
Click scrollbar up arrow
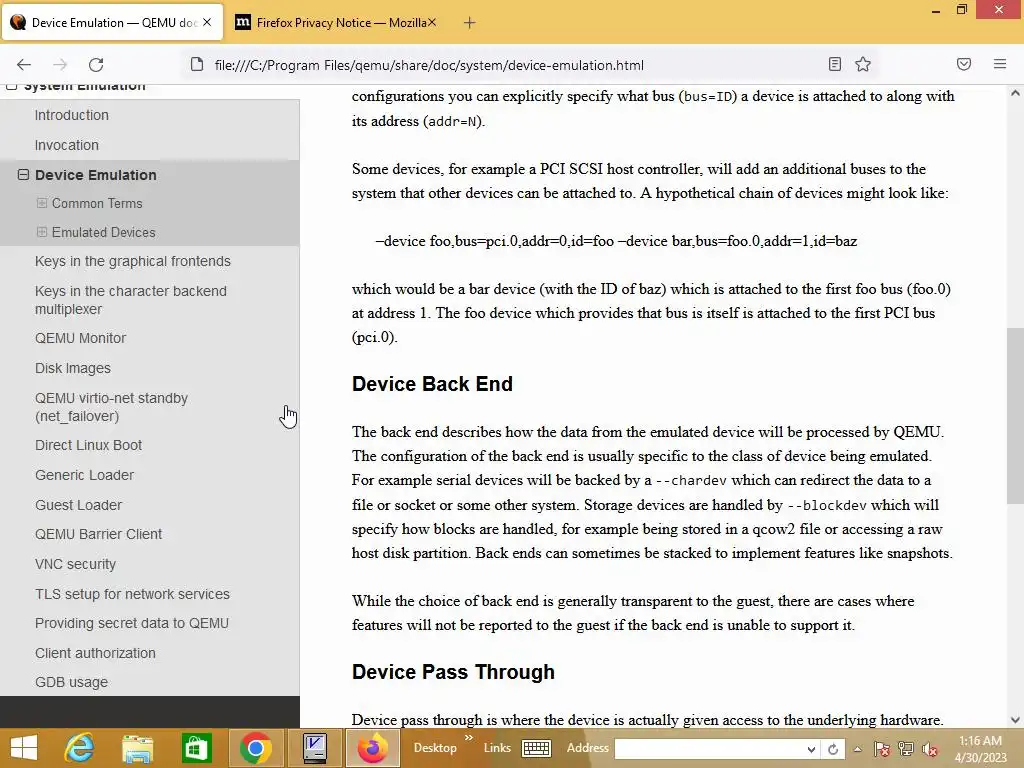click(1015, 93)
